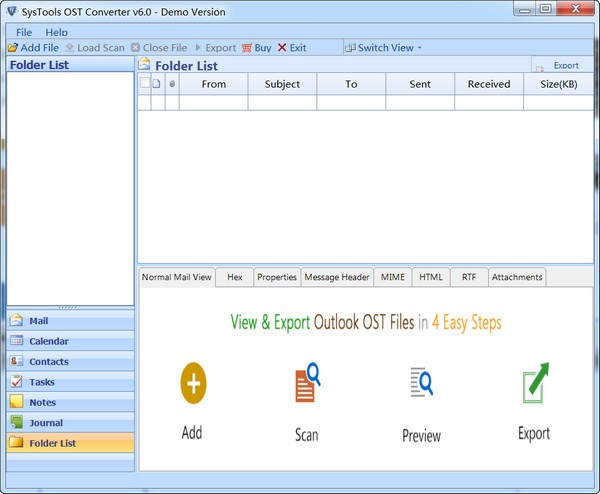
Task: Switch to the MIME tab
Action: point(393,277)
